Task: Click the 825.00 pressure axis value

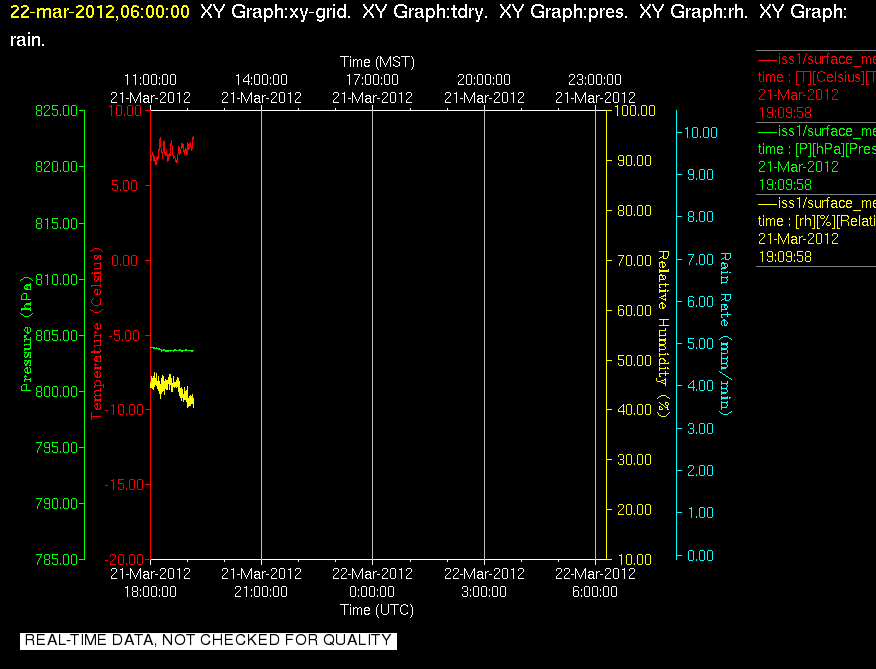Action: (56, 111)
